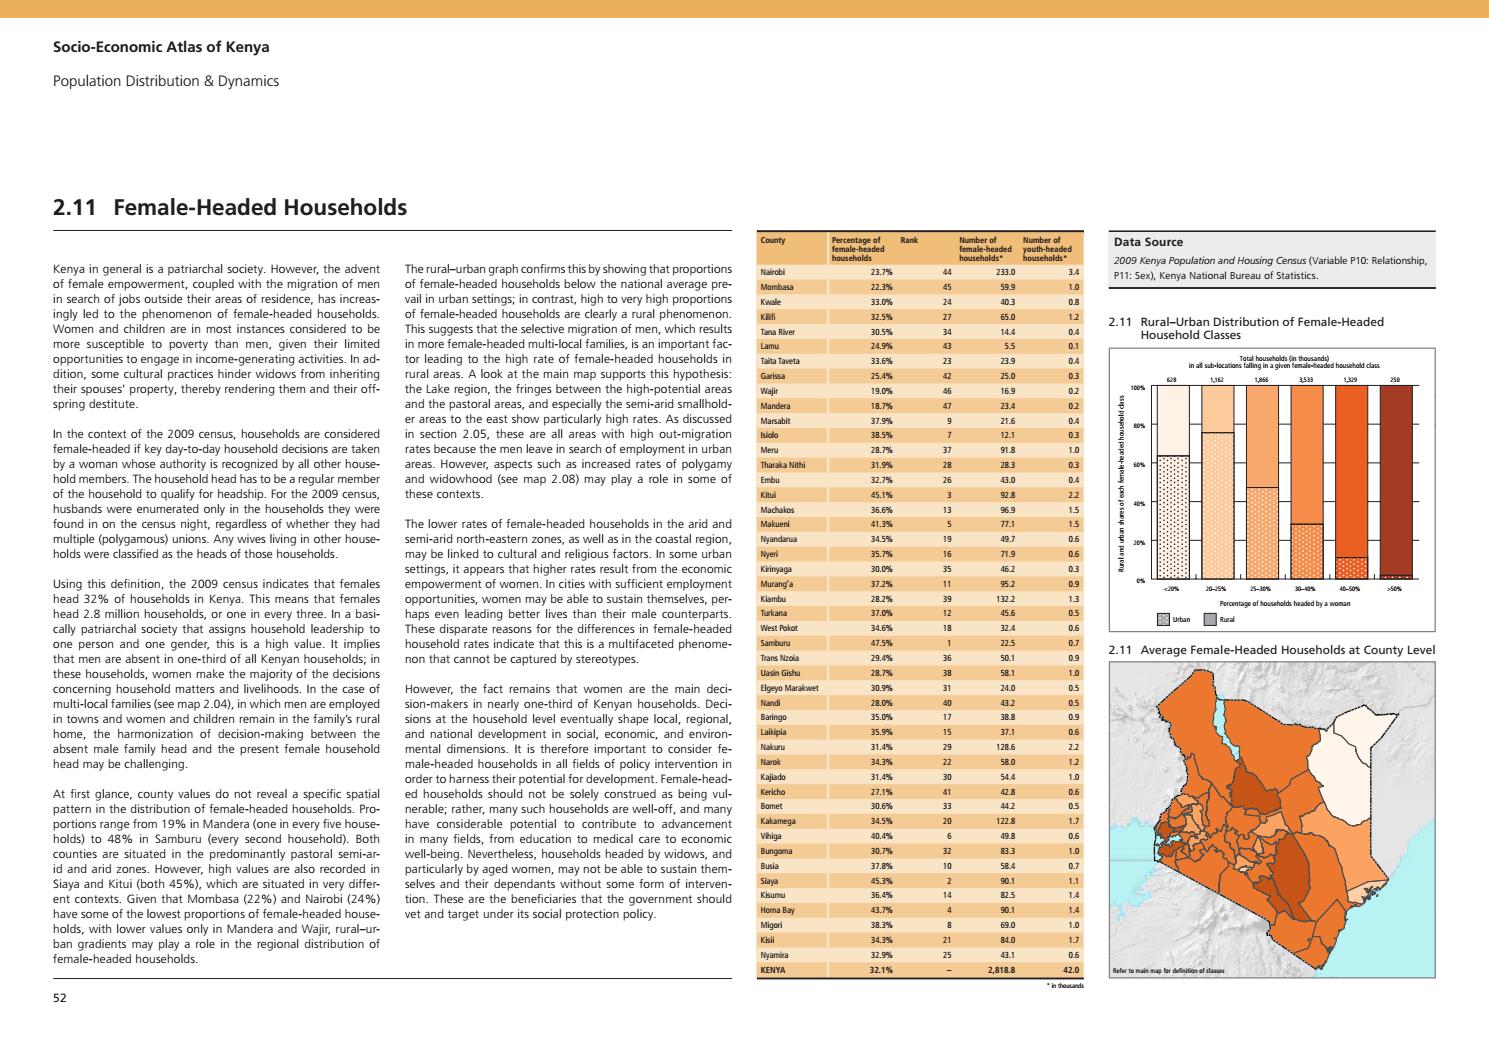Click the heading 2.11 Female-Headed Households
Screen dimensions: 1489x1053
tap(229, 209)
